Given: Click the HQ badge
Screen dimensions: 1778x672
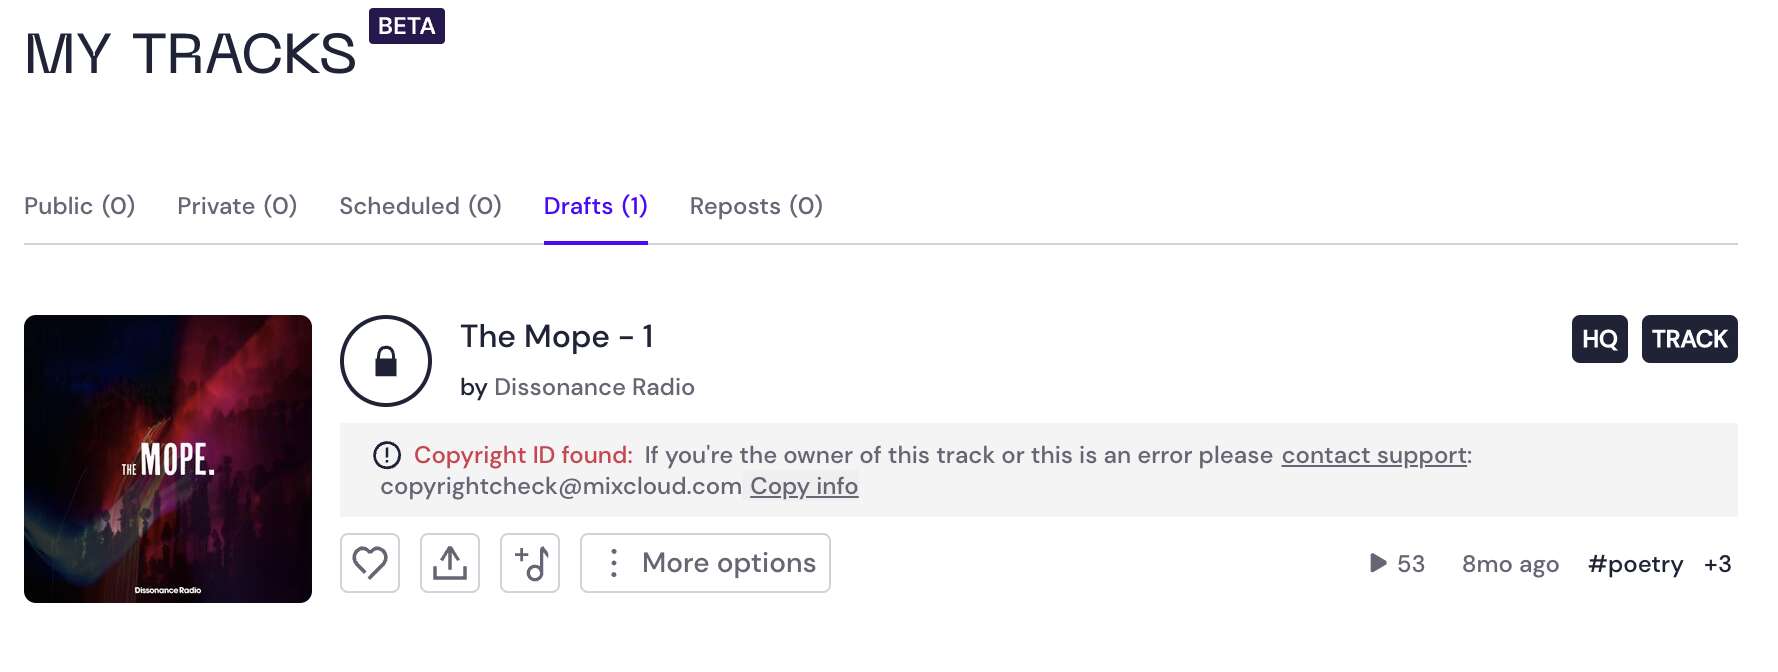Looking at the screenshot, I should pos(1599,339).
